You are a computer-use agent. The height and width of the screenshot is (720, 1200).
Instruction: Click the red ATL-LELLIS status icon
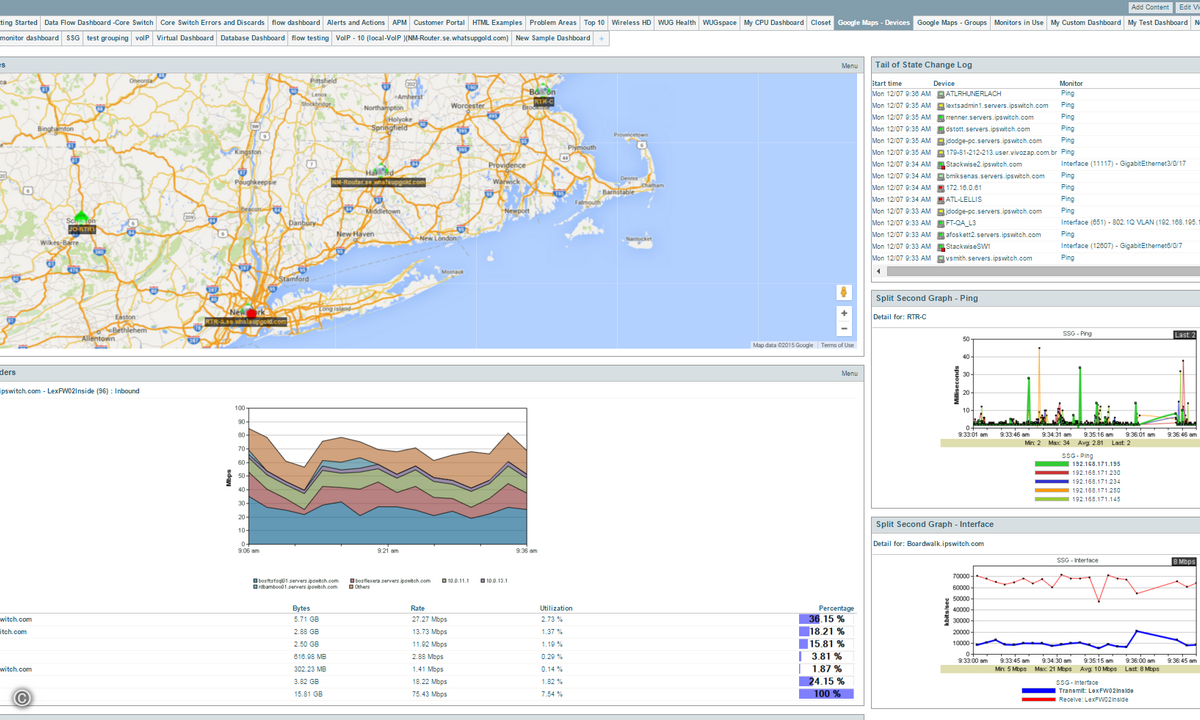[x=939, y=199]
